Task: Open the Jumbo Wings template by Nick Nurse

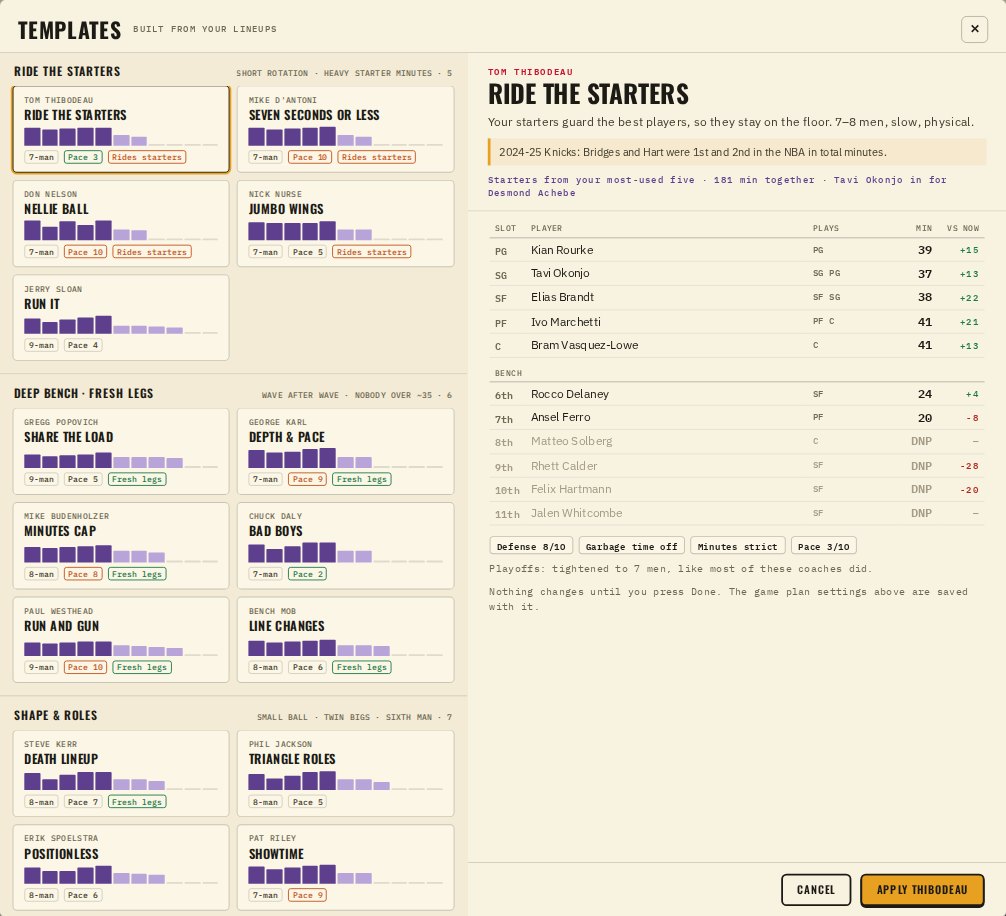Action: [x=345, y=223]
